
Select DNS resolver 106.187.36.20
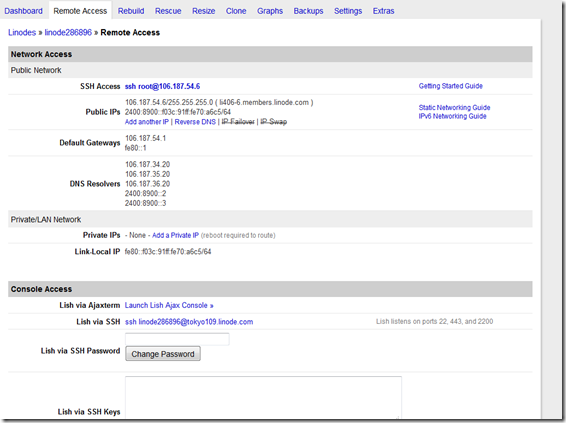click(x=147, y=184)
